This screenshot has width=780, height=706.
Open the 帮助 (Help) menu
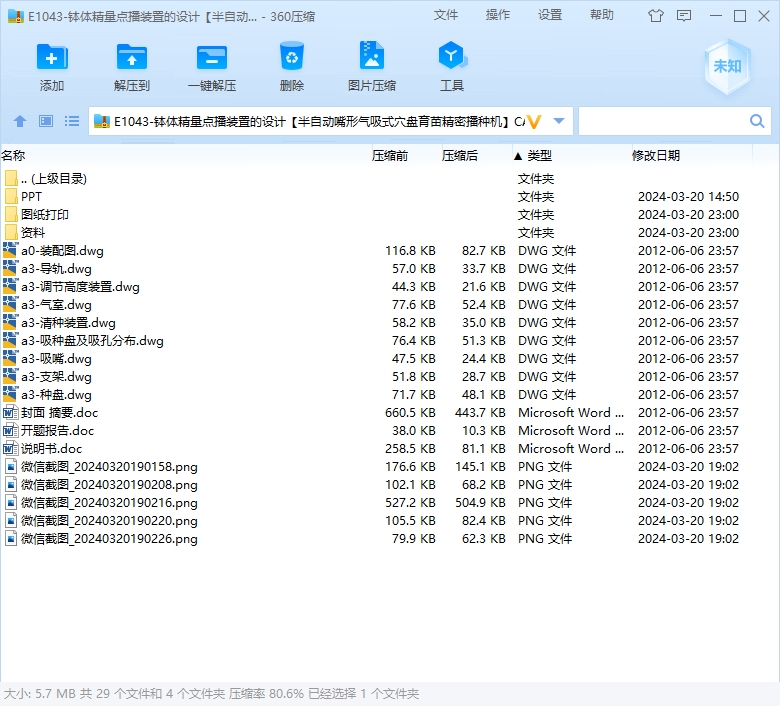(x=602, y=15)
